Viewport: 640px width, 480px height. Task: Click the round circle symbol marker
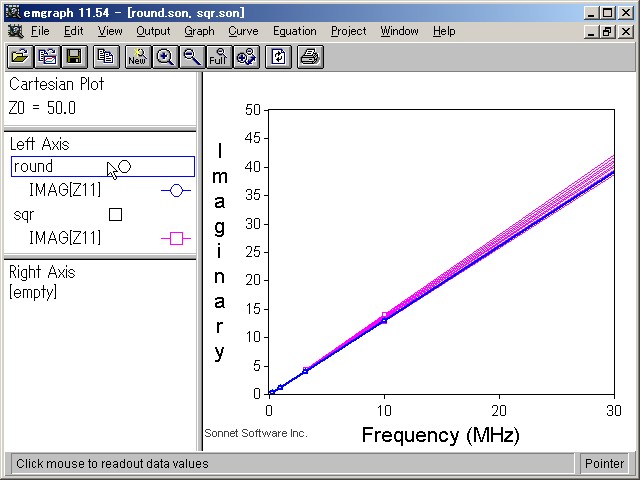pos(124,167)
